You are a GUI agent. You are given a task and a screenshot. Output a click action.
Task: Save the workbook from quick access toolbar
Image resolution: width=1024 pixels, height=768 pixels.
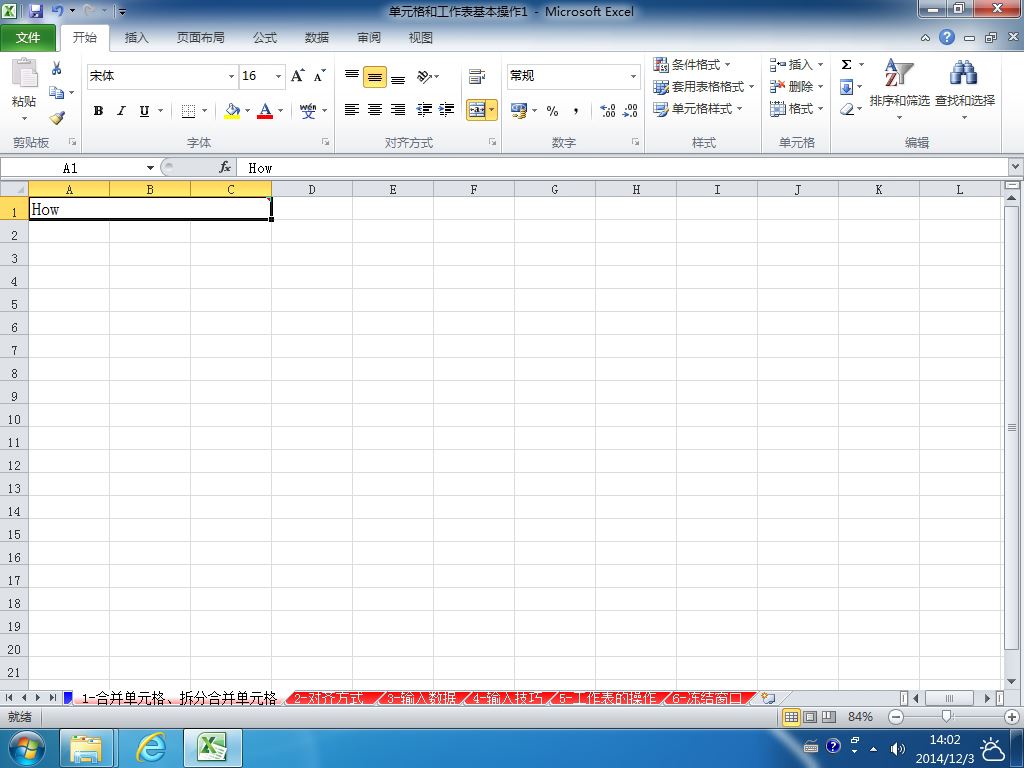(x=36, y=11)
